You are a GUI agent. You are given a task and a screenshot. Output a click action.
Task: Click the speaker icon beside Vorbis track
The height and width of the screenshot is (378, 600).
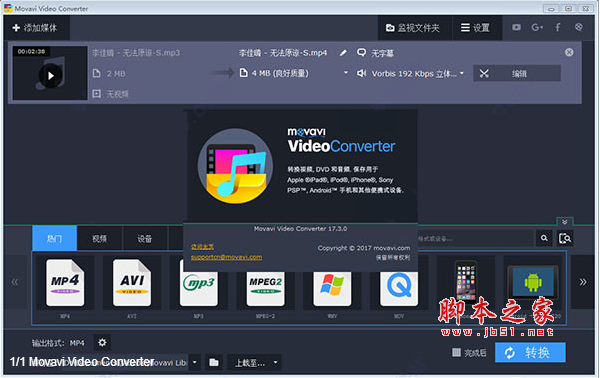point(361,73)
